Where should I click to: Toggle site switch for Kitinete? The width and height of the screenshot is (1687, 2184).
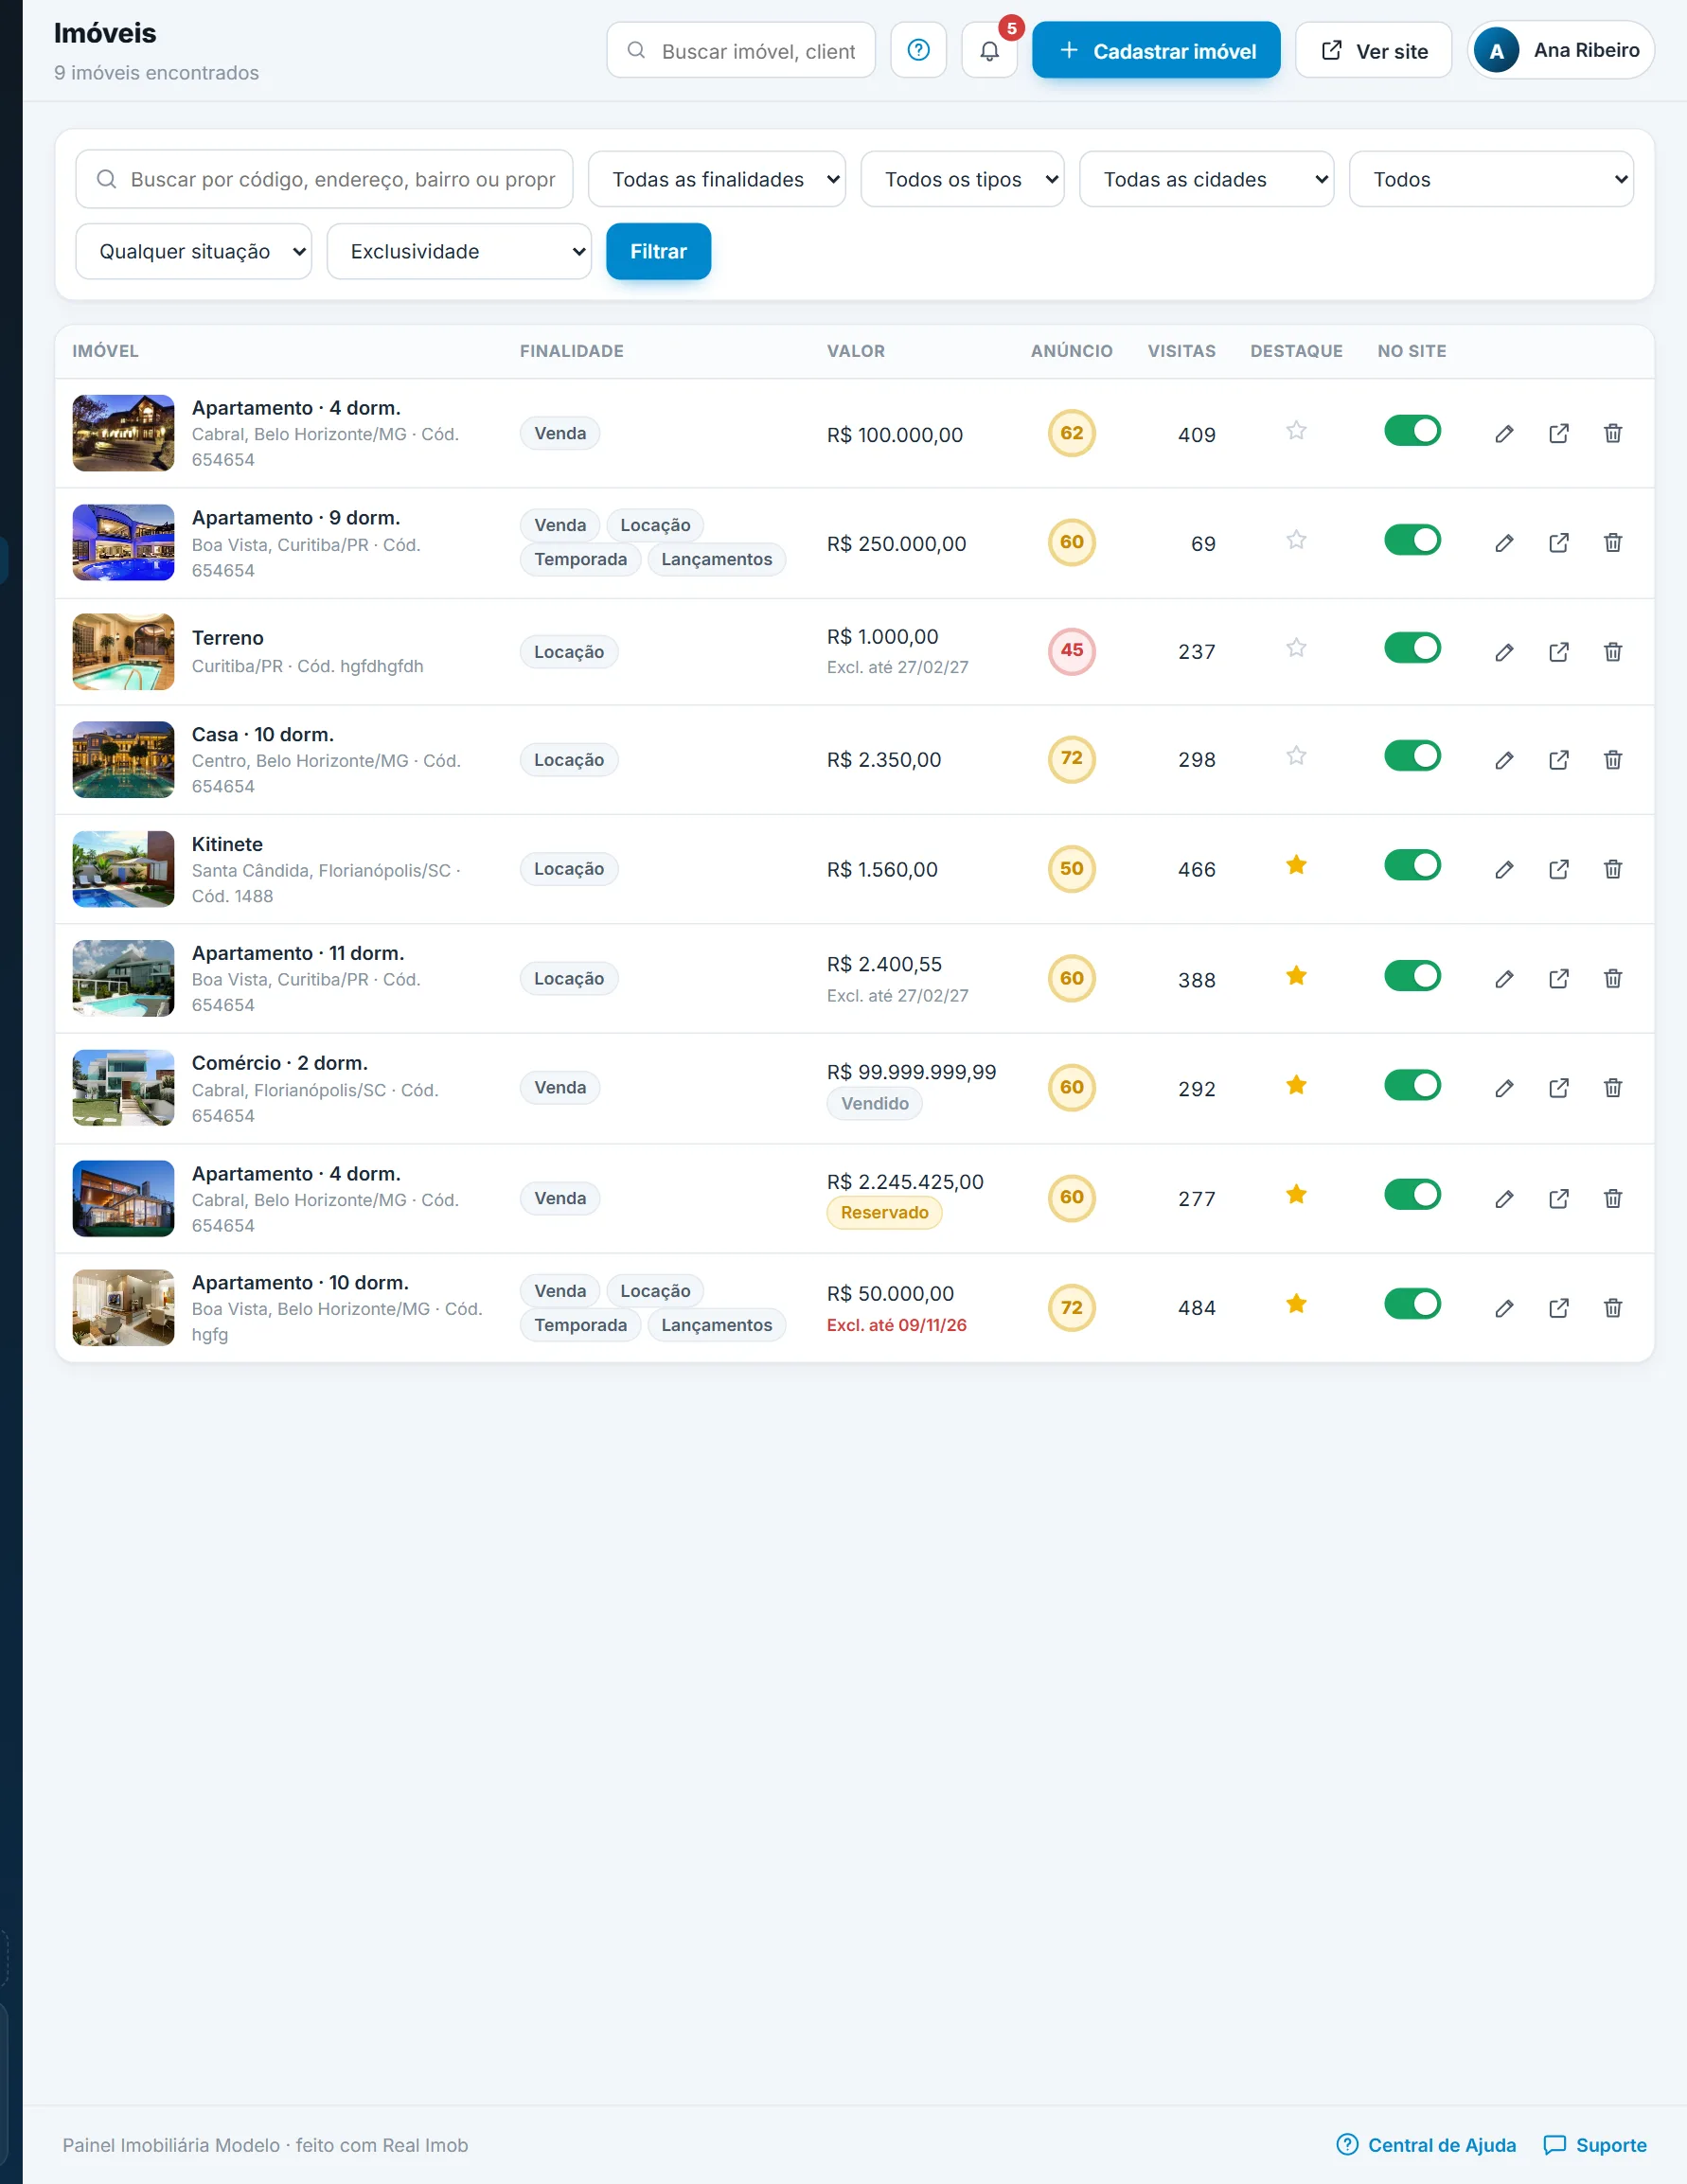tap(1412, 865)
